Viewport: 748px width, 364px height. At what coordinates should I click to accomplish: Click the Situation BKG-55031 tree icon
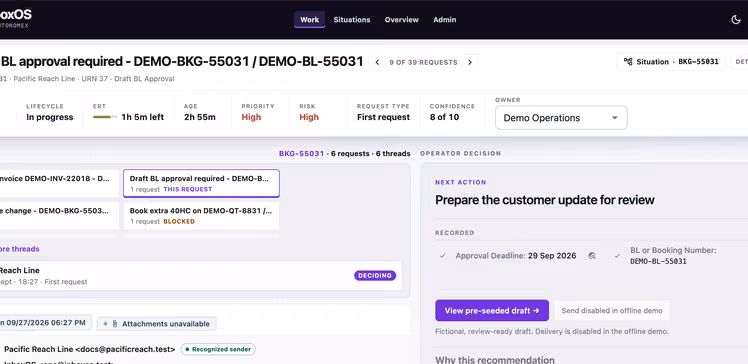pyautogui.click(x=628, y=62)
